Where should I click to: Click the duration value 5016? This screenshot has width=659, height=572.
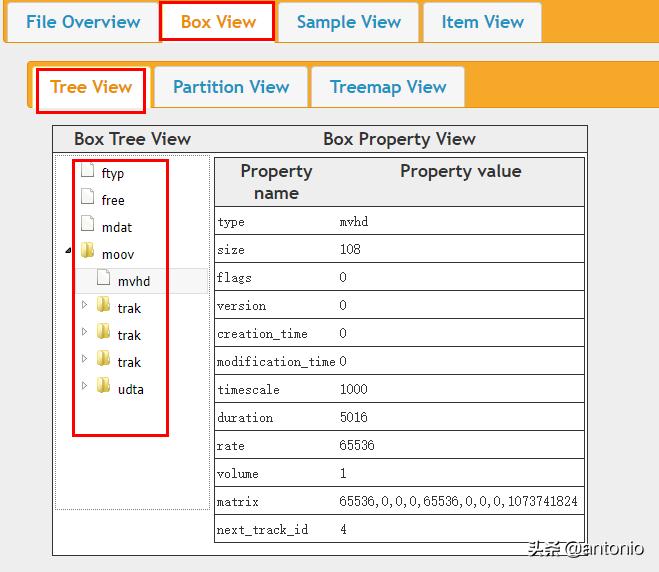[x=353, y=417]
